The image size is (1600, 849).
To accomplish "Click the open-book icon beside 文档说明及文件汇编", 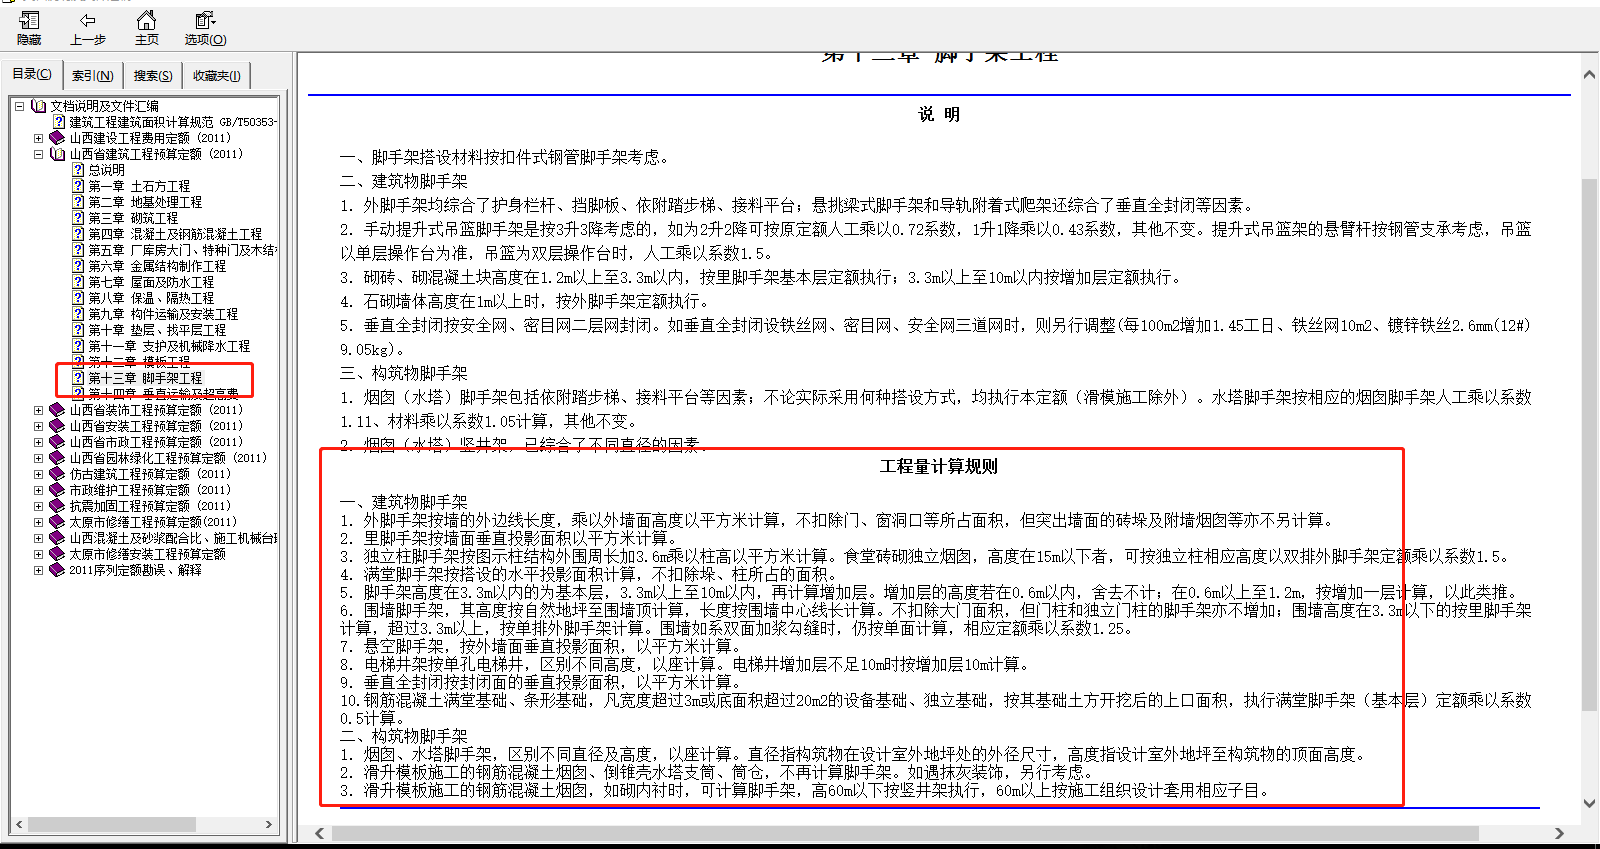I will pyautogui.click(x=39, y=106).
